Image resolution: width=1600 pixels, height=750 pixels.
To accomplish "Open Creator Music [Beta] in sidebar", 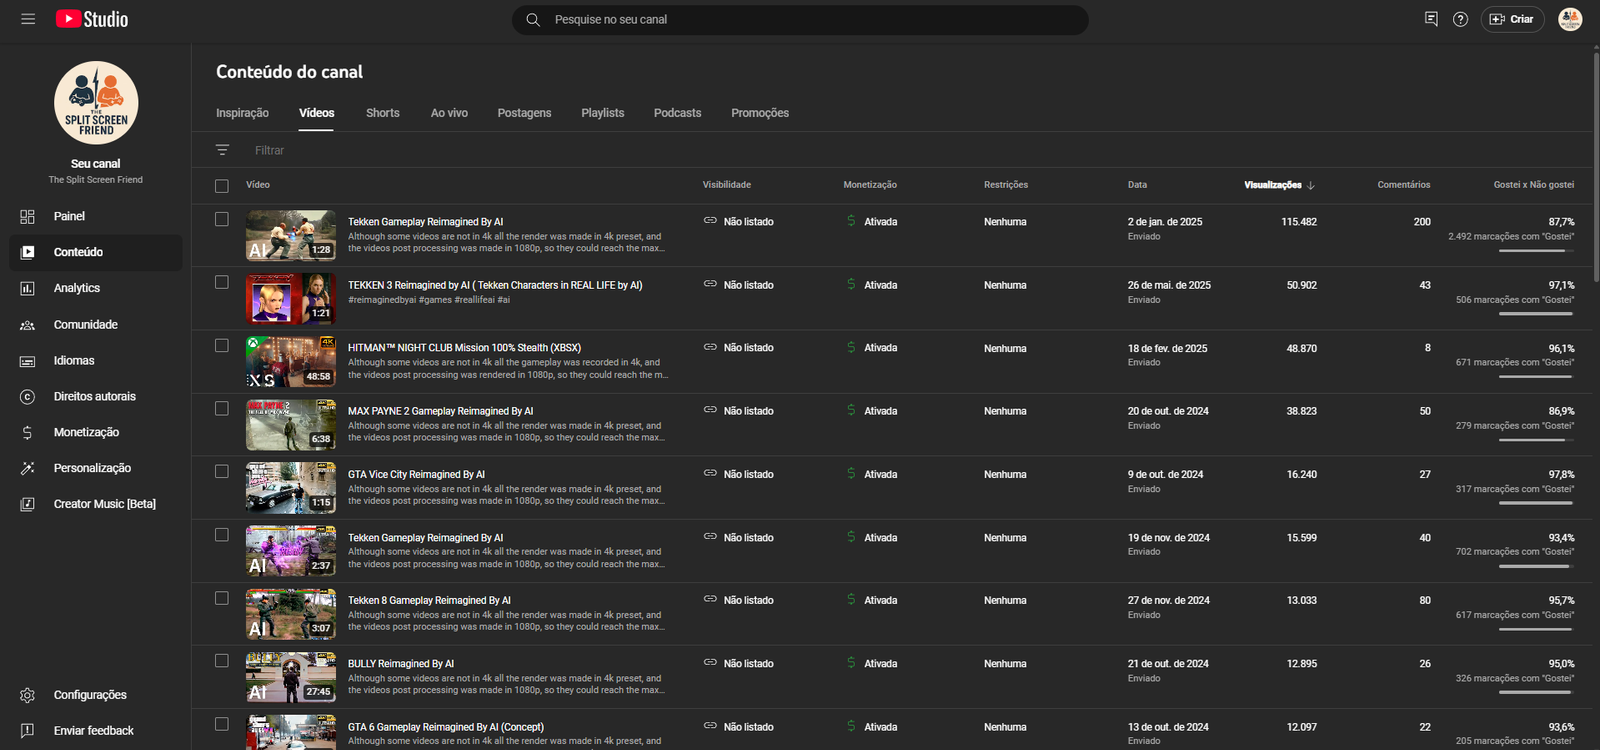I will click(96, 504).
